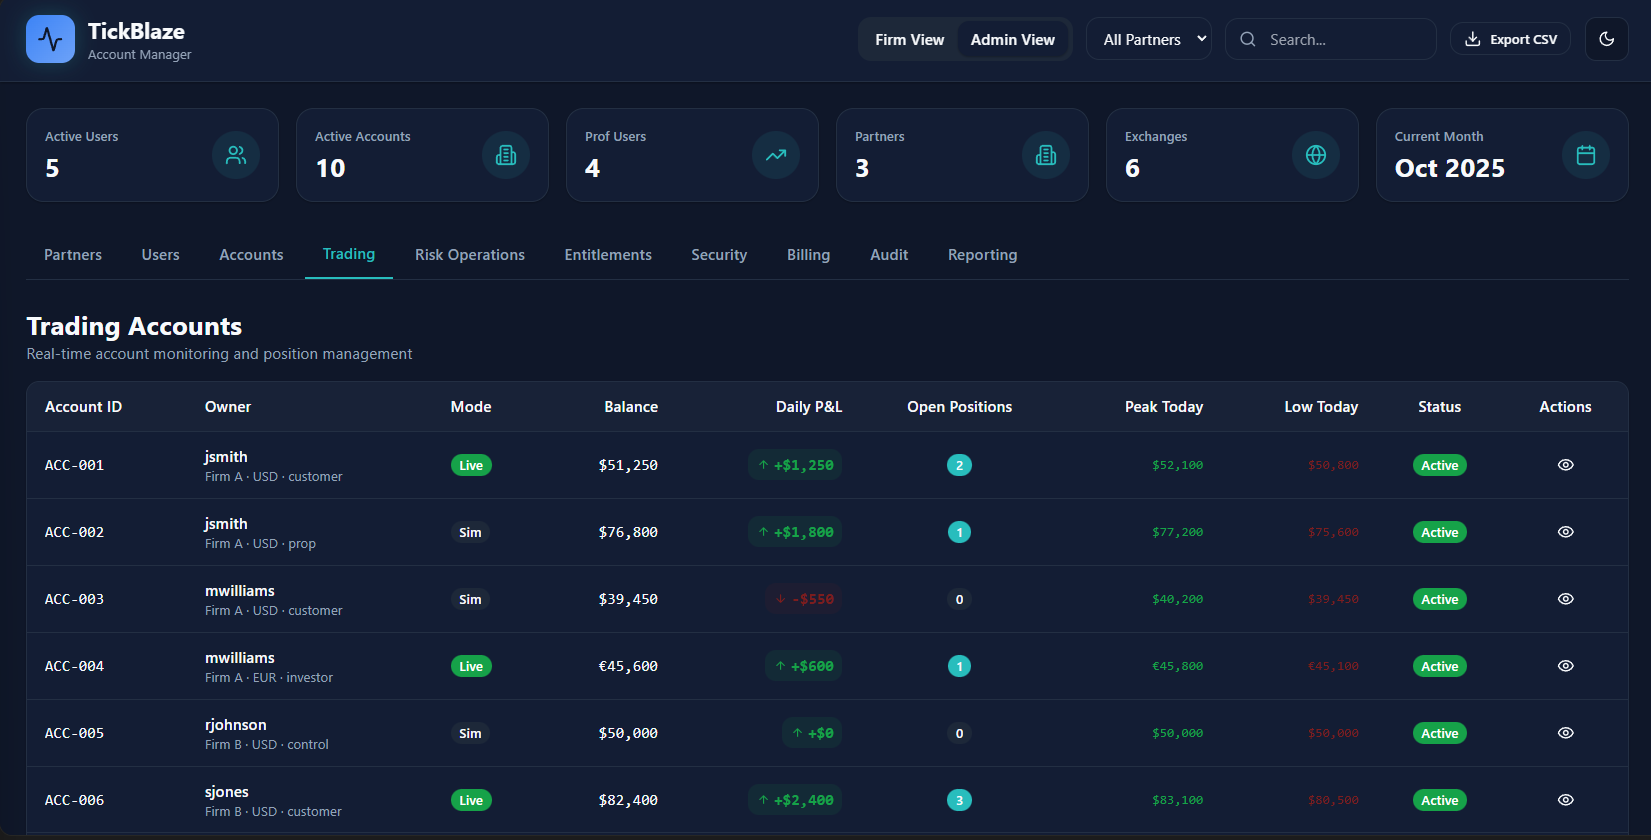Screen dimensions: 1651x840
Task: Click the Active Accounts building icon
Action: point(506,155)
